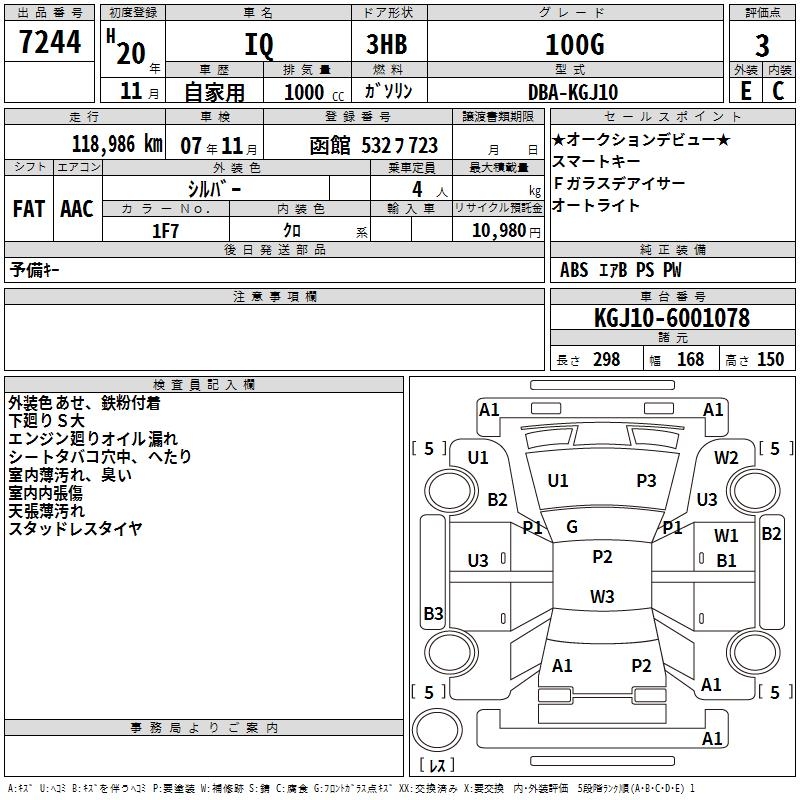Click the vehicle history 自家用

tap(214, 92)
